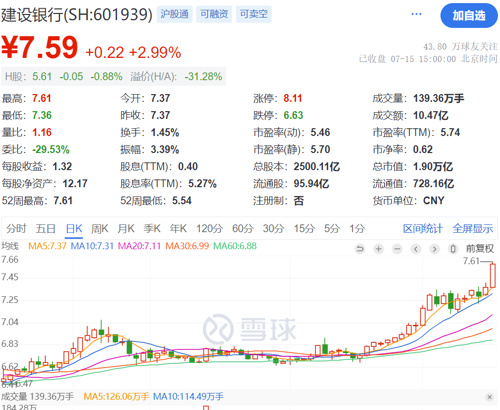Shift chart left with the left arrow icon
Viewport: 500px width, 410px height.
[416, 249]
